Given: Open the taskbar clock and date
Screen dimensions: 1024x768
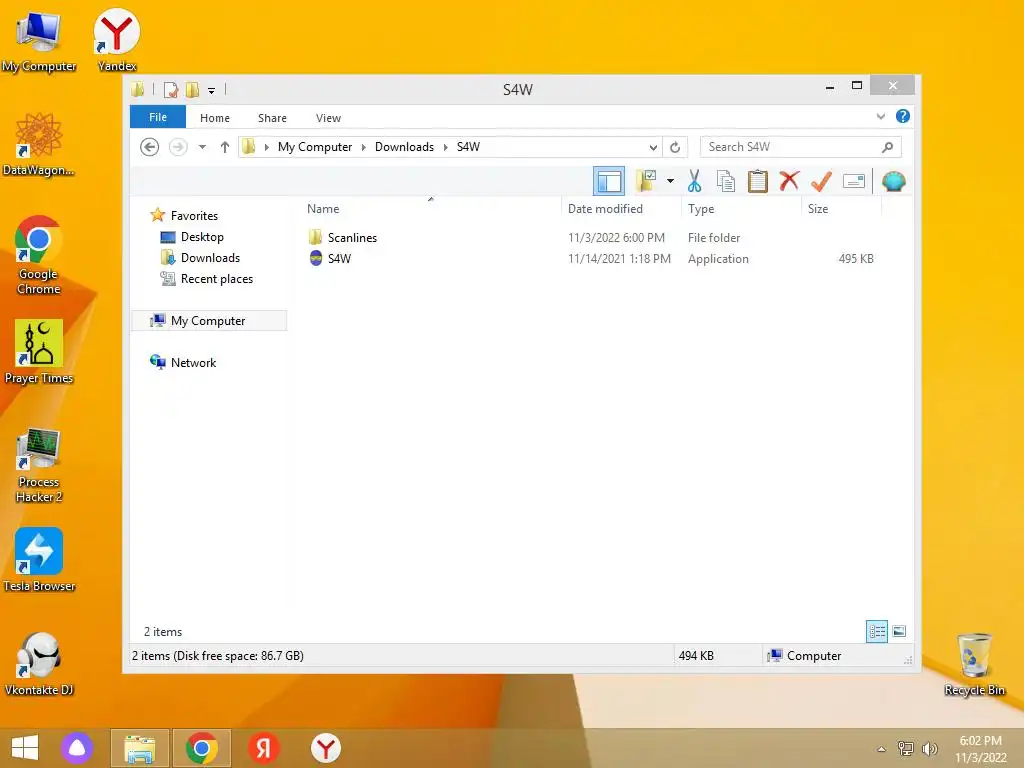Looking at the screenshot, I should 980,749.
